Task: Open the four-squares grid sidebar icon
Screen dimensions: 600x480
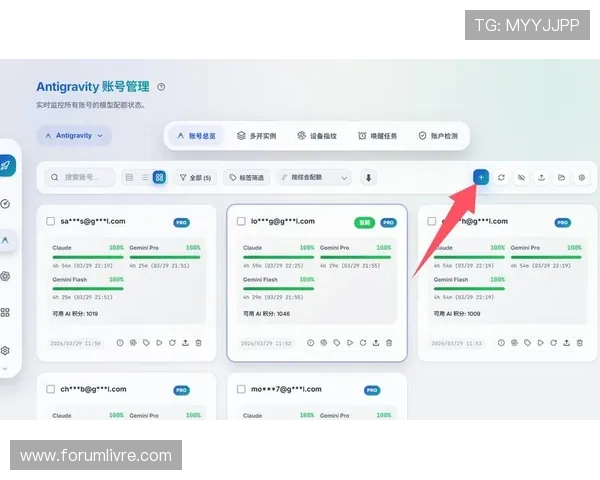Action: point(5,312)
